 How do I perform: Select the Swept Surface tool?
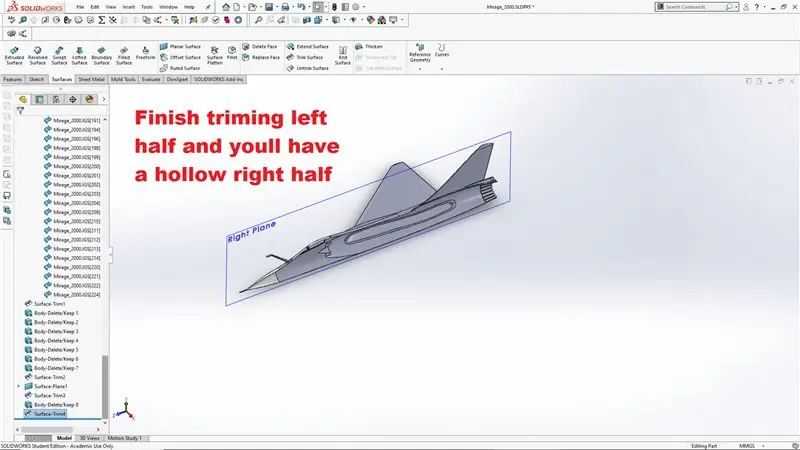(59, 55)
